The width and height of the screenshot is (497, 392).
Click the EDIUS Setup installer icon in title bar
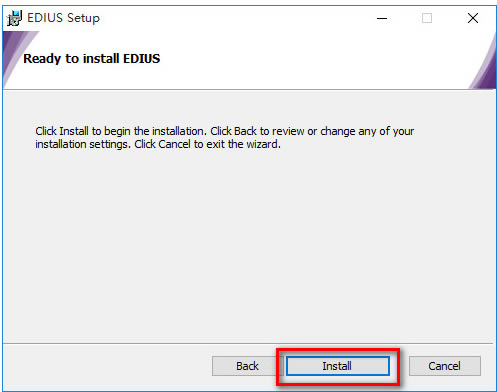(14, 18)
